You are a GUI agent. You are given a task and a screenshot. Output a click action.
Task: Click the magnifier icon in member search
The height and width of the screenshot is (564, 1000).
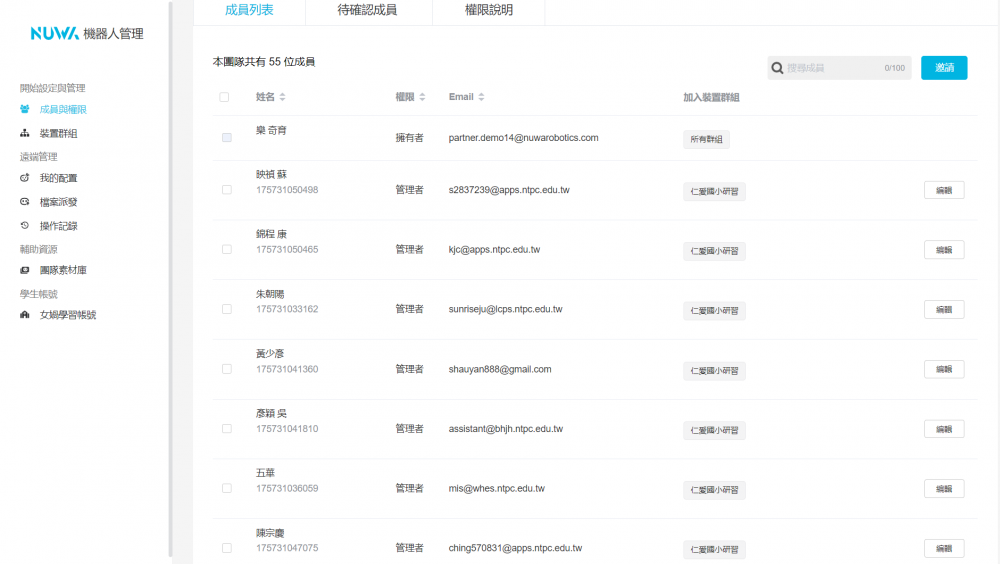(x=777, y=68)
